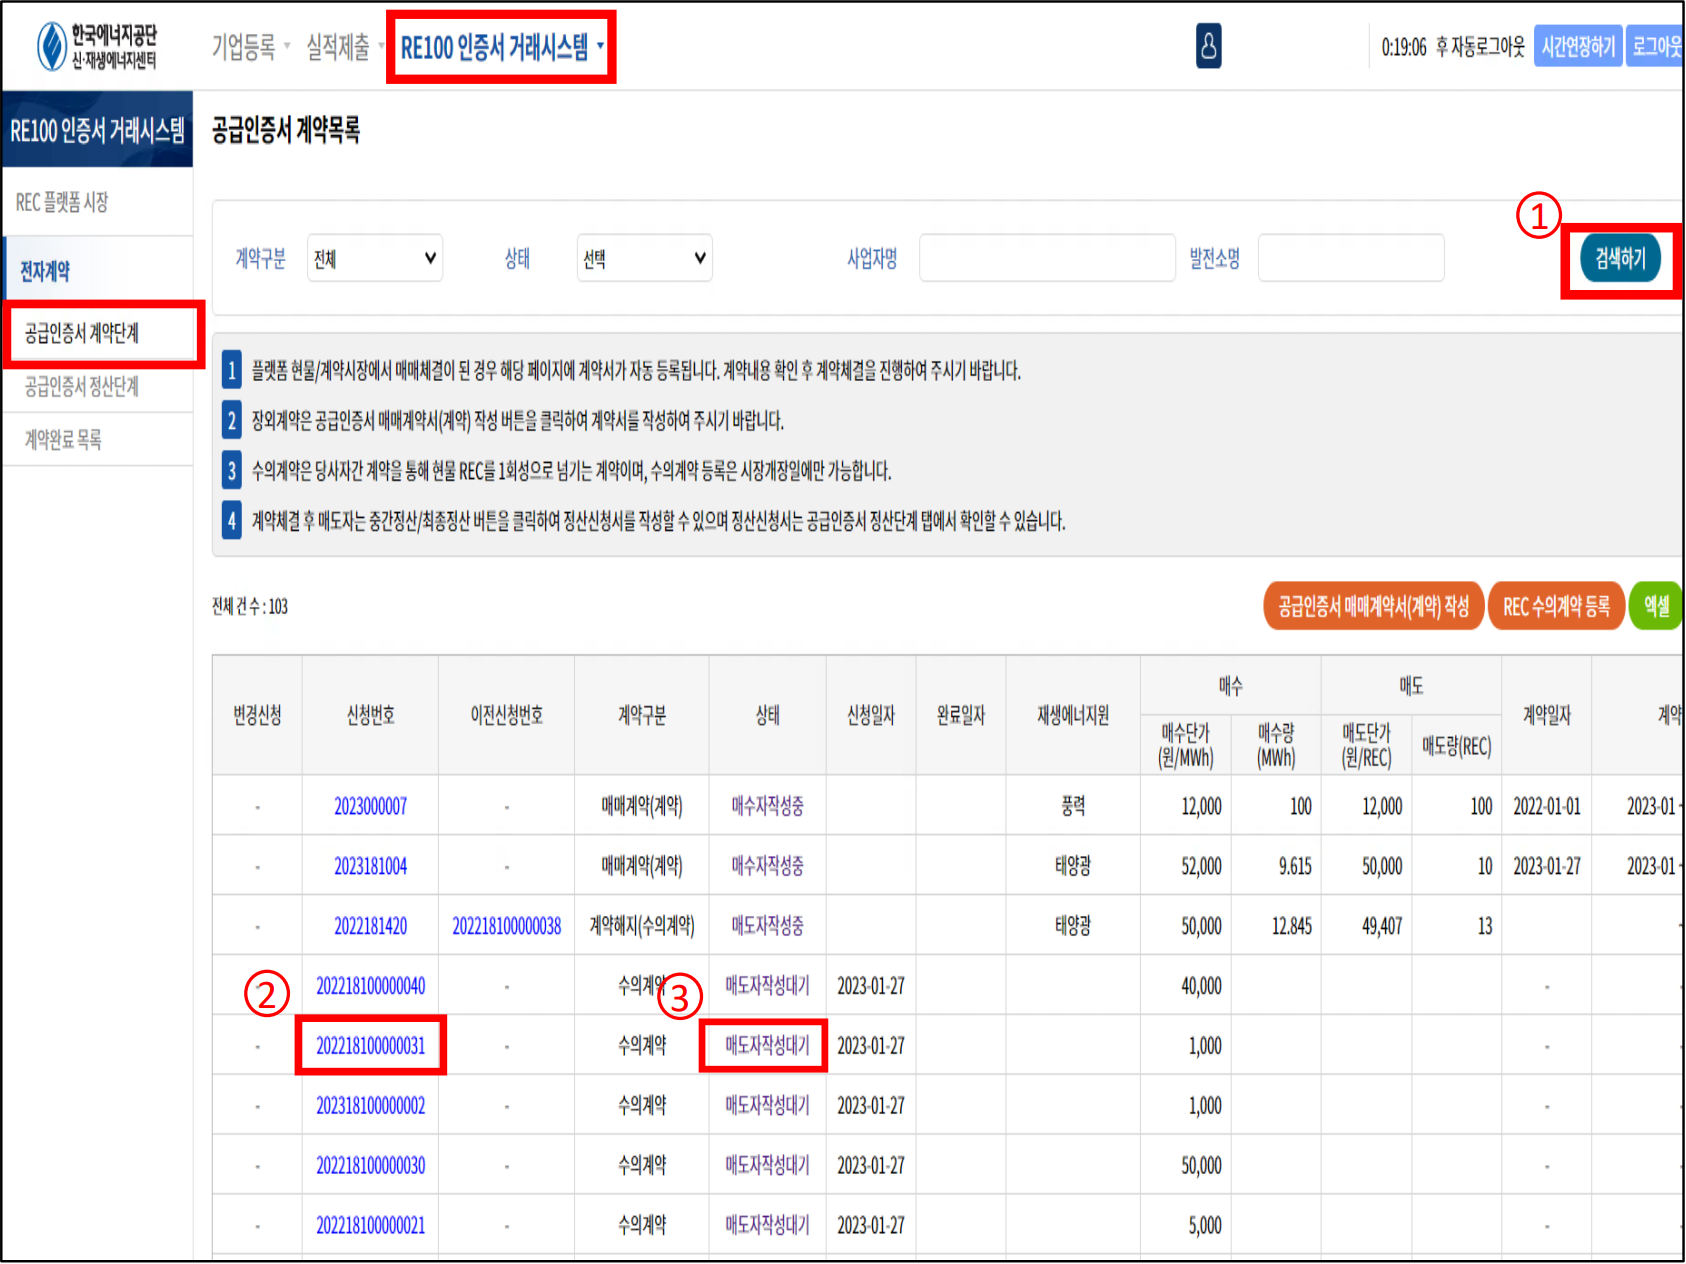Go to 계약완료 목록 in sidebar
Screen dimensions: 1686x1264
click(x=63, y=440)
